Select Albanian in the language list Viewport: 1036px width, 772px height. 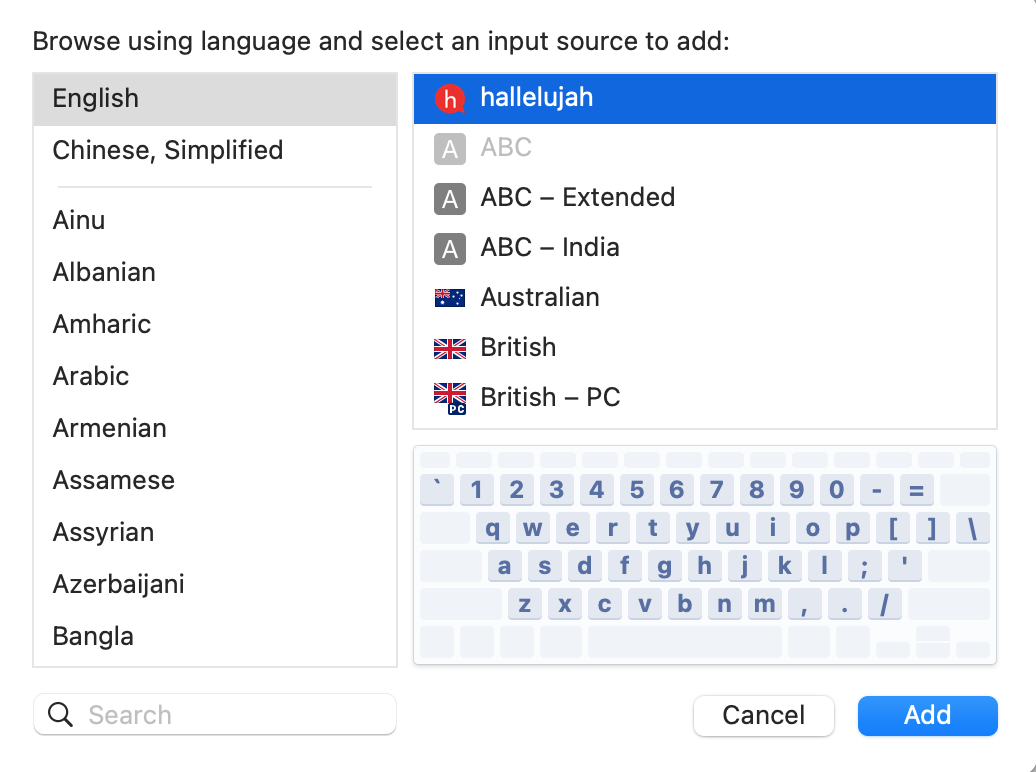(215, 272)
